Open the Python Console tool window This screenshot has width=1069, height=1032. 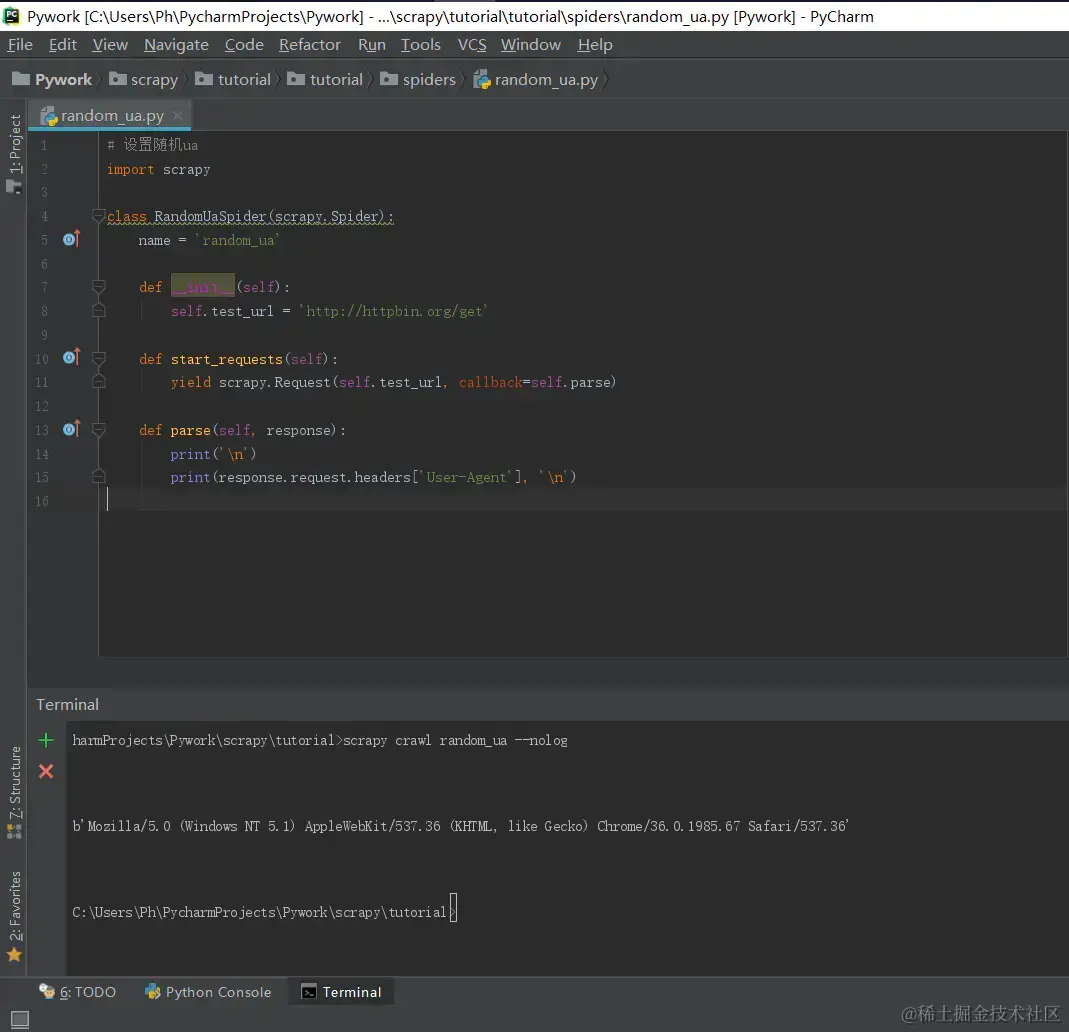tap(208, 992)
